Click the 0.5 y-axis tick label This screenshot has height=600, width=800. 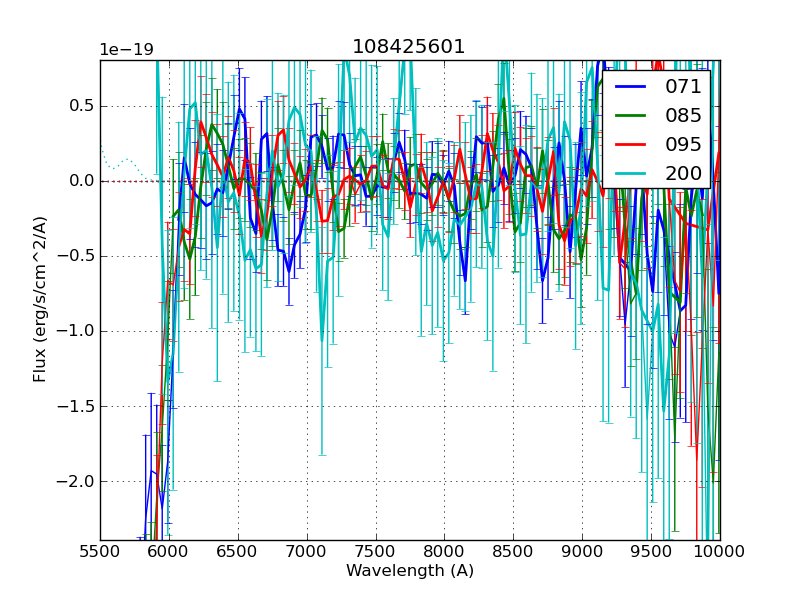[80, 106]
